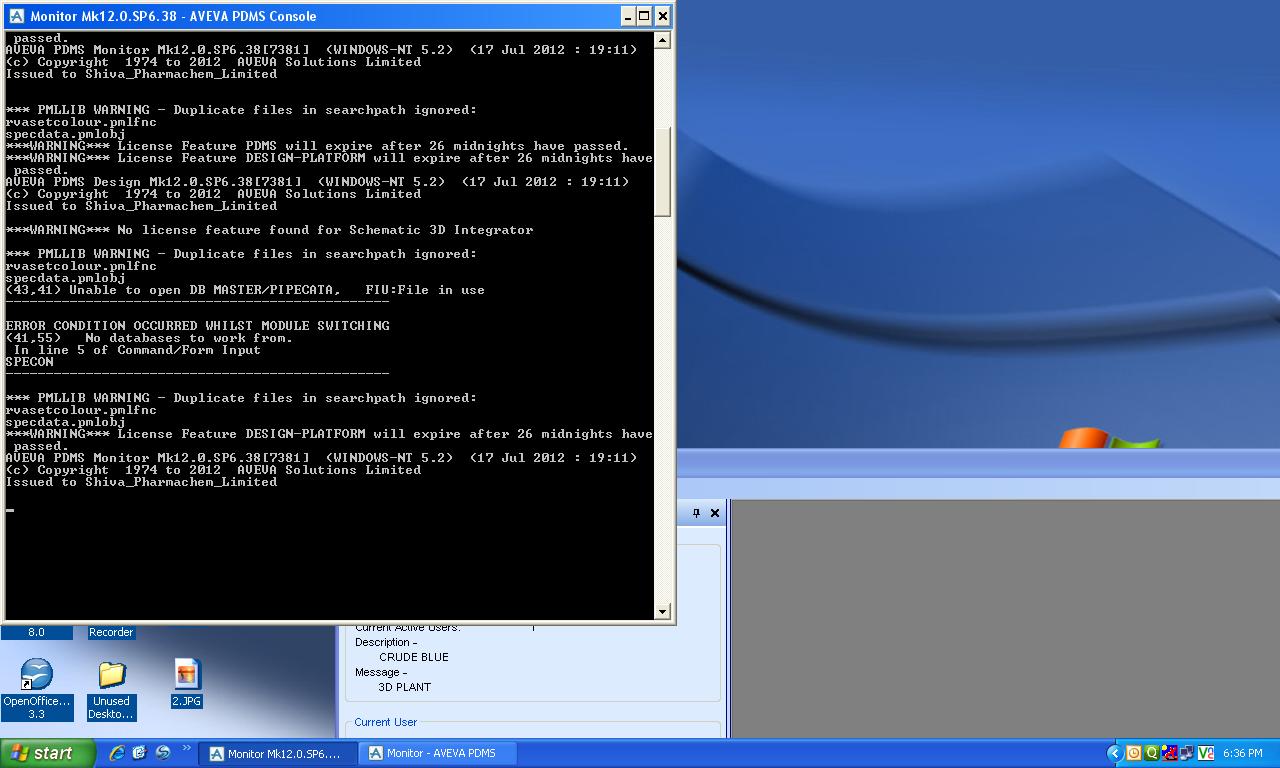Open the Windows Start menu
Image resolution: width=1280 pixels, height=768 pixels.
(x=48, y=753)
